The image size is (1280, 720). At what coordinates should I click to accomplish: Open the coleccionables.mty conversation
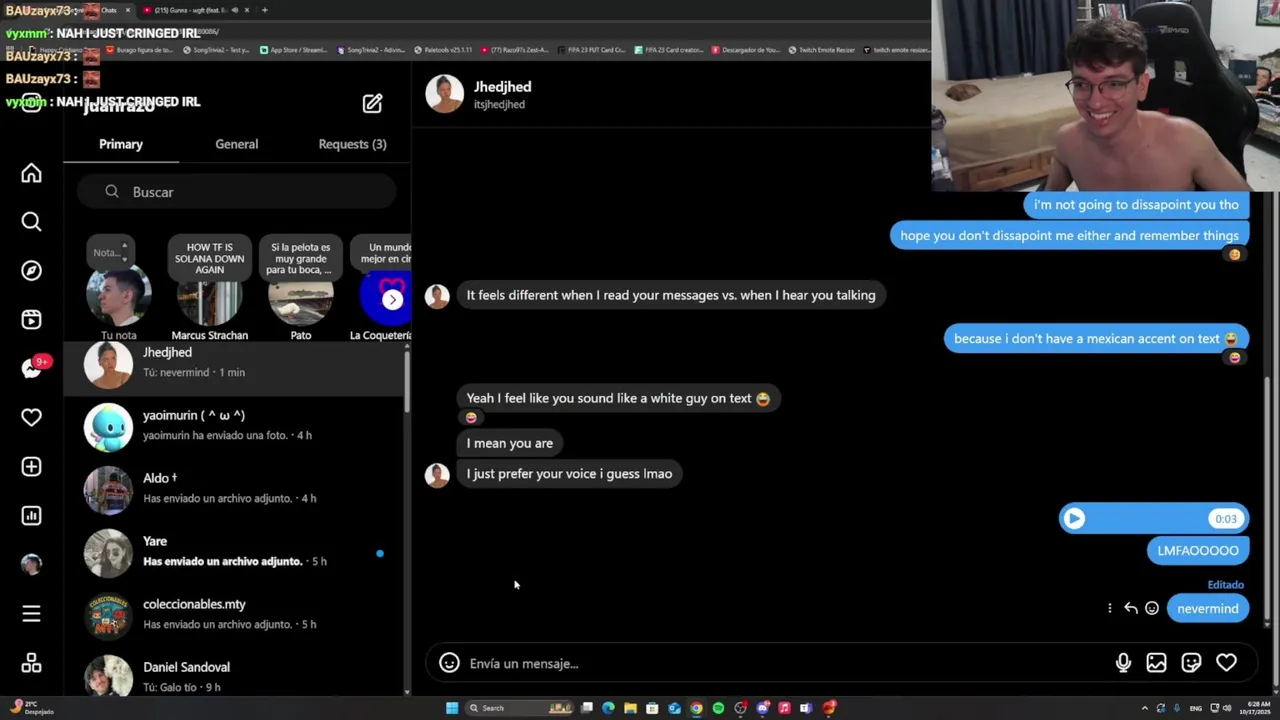[233, 615]
